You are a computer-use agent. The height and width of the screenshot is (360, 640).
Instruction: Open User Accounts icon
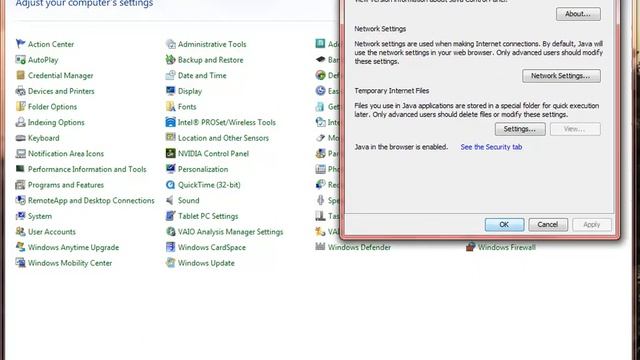(x=20, y=231)
